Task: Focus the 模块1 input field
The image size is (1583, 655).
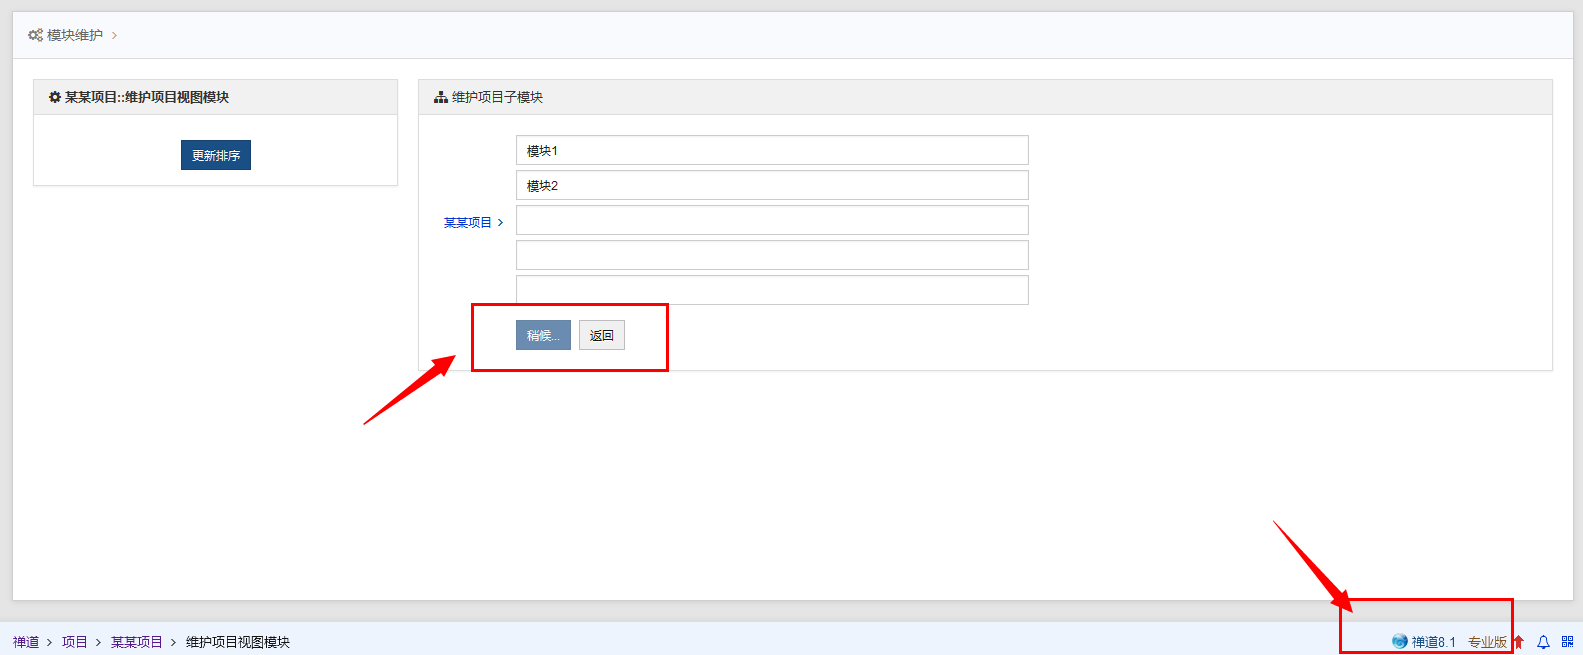Action: [771, 150]
